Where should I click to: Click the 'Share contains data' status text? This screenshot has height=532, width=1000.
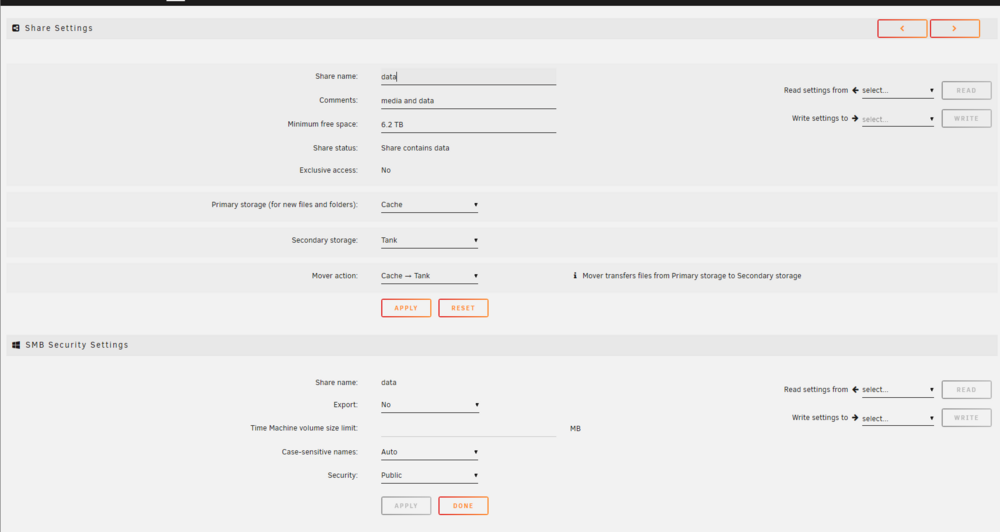tap(415, 148)
